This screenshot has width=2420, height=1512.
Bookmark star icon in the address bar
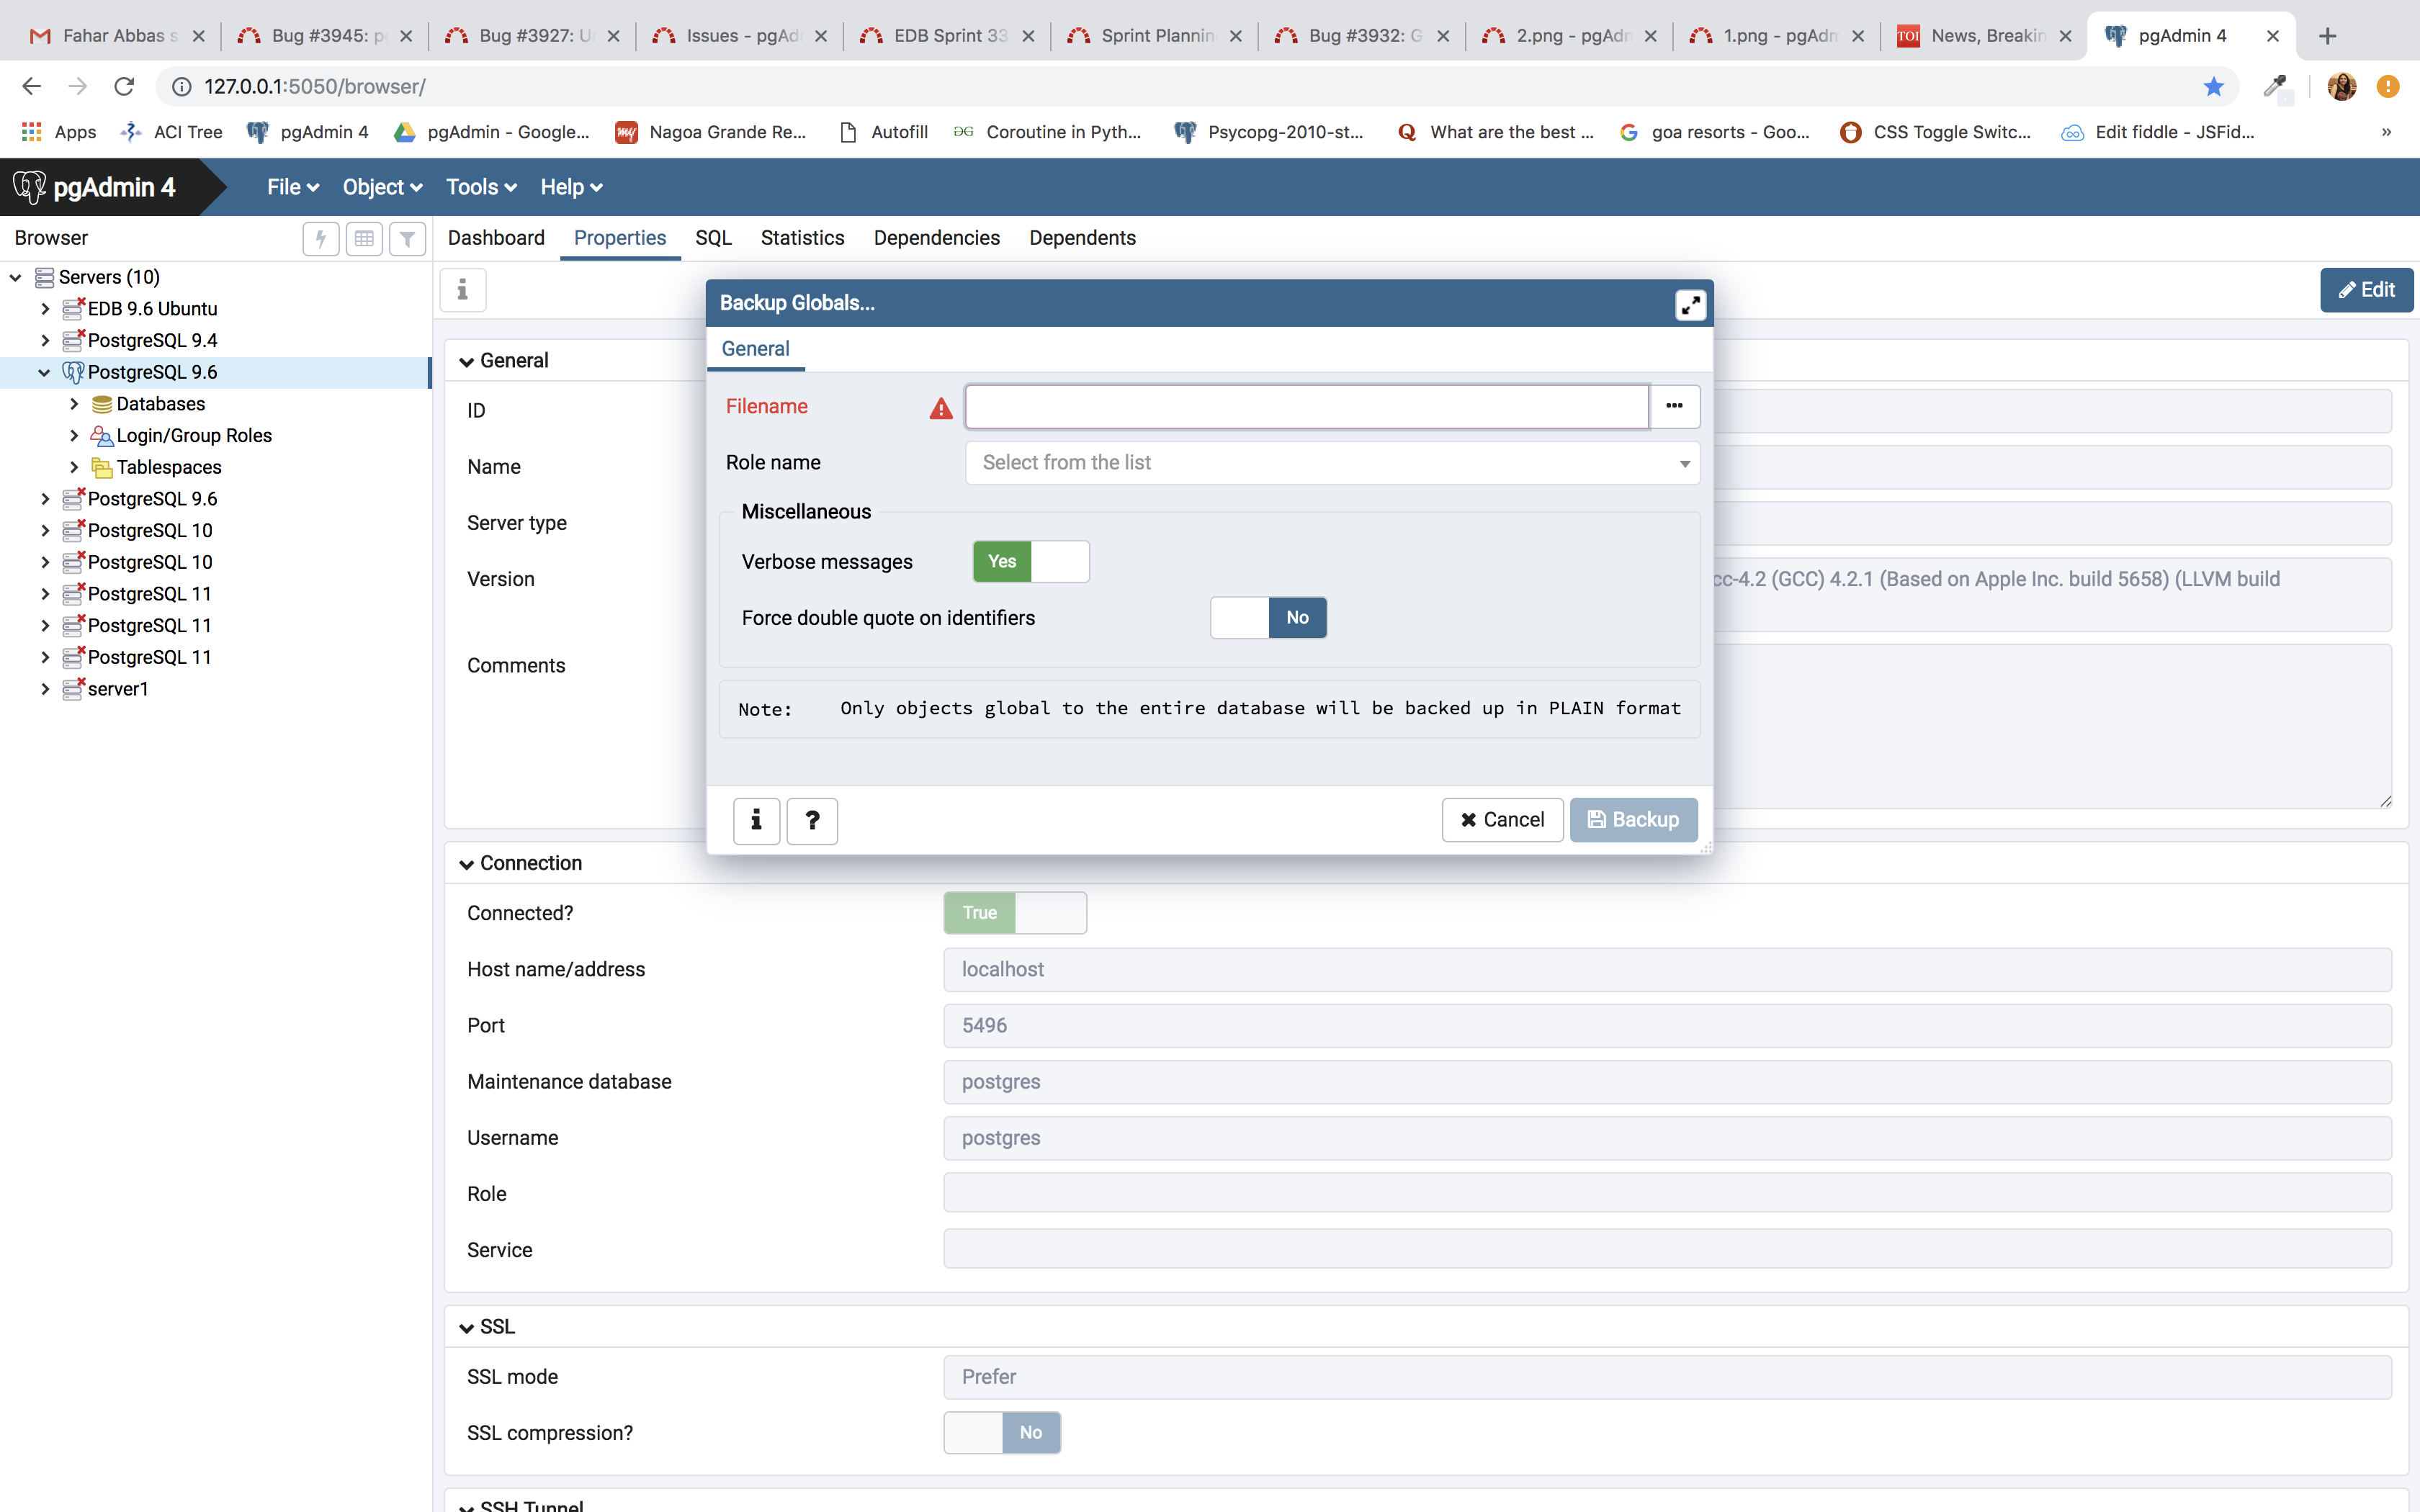(x=2213, y=87)
